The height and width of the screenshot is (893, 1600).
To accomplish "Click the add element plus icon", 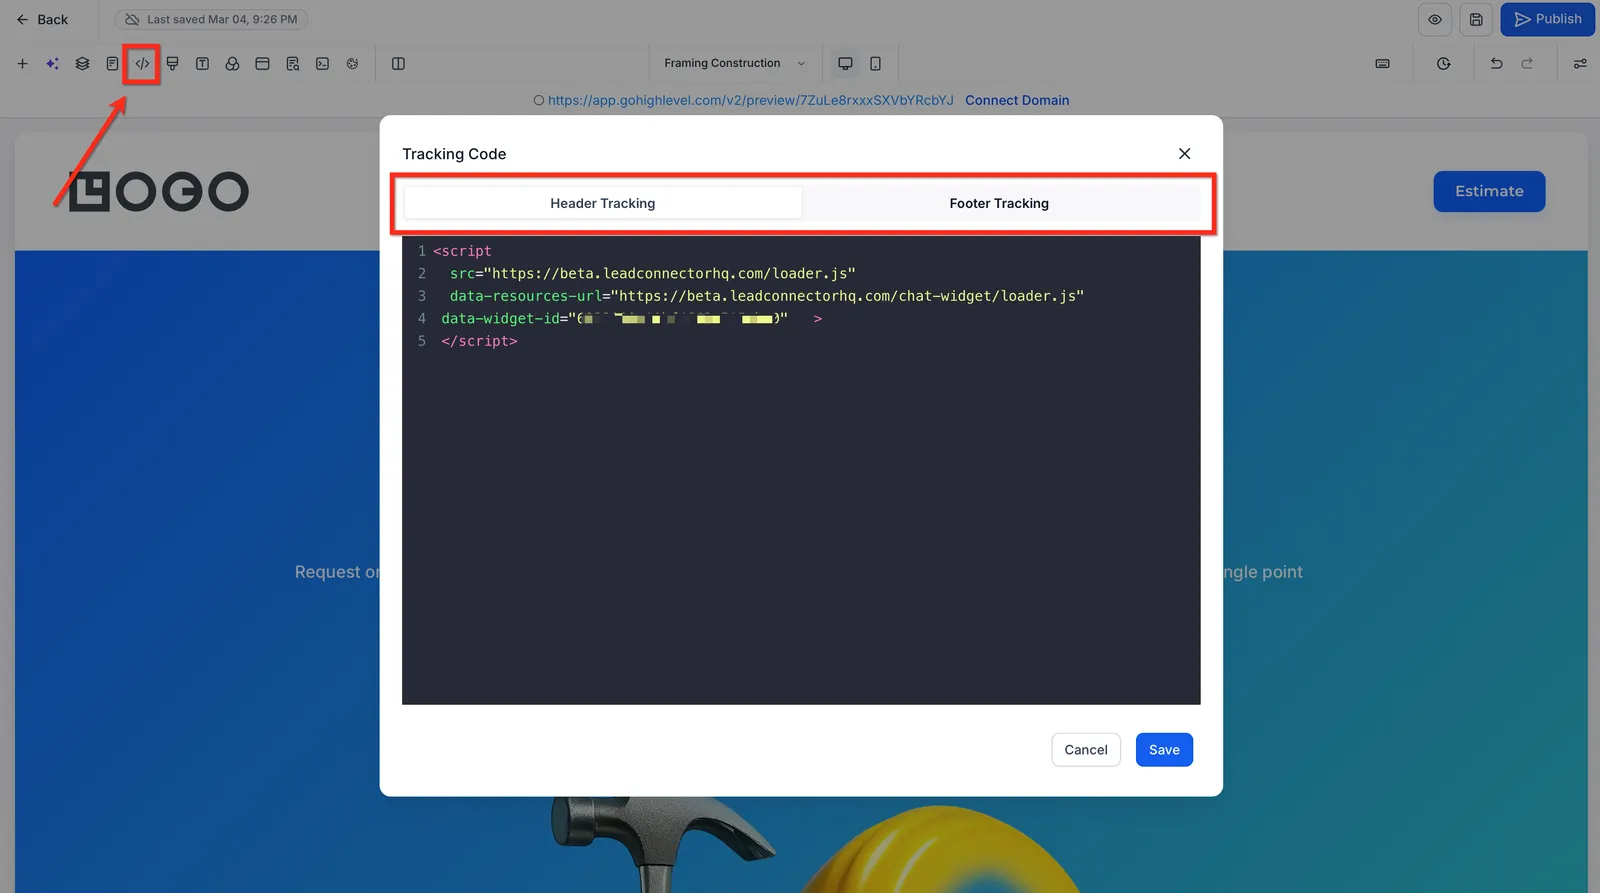I will [22, 63].
